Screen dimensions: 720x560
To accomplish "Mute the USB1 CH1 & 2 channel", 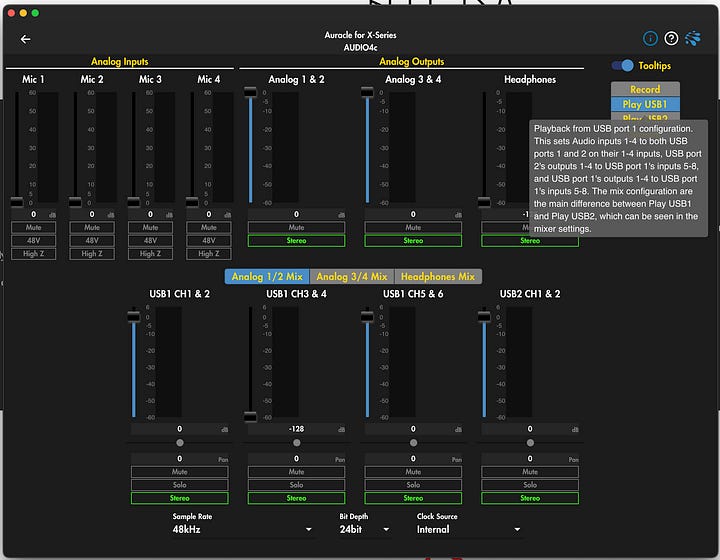I will (x=180, y=472).
